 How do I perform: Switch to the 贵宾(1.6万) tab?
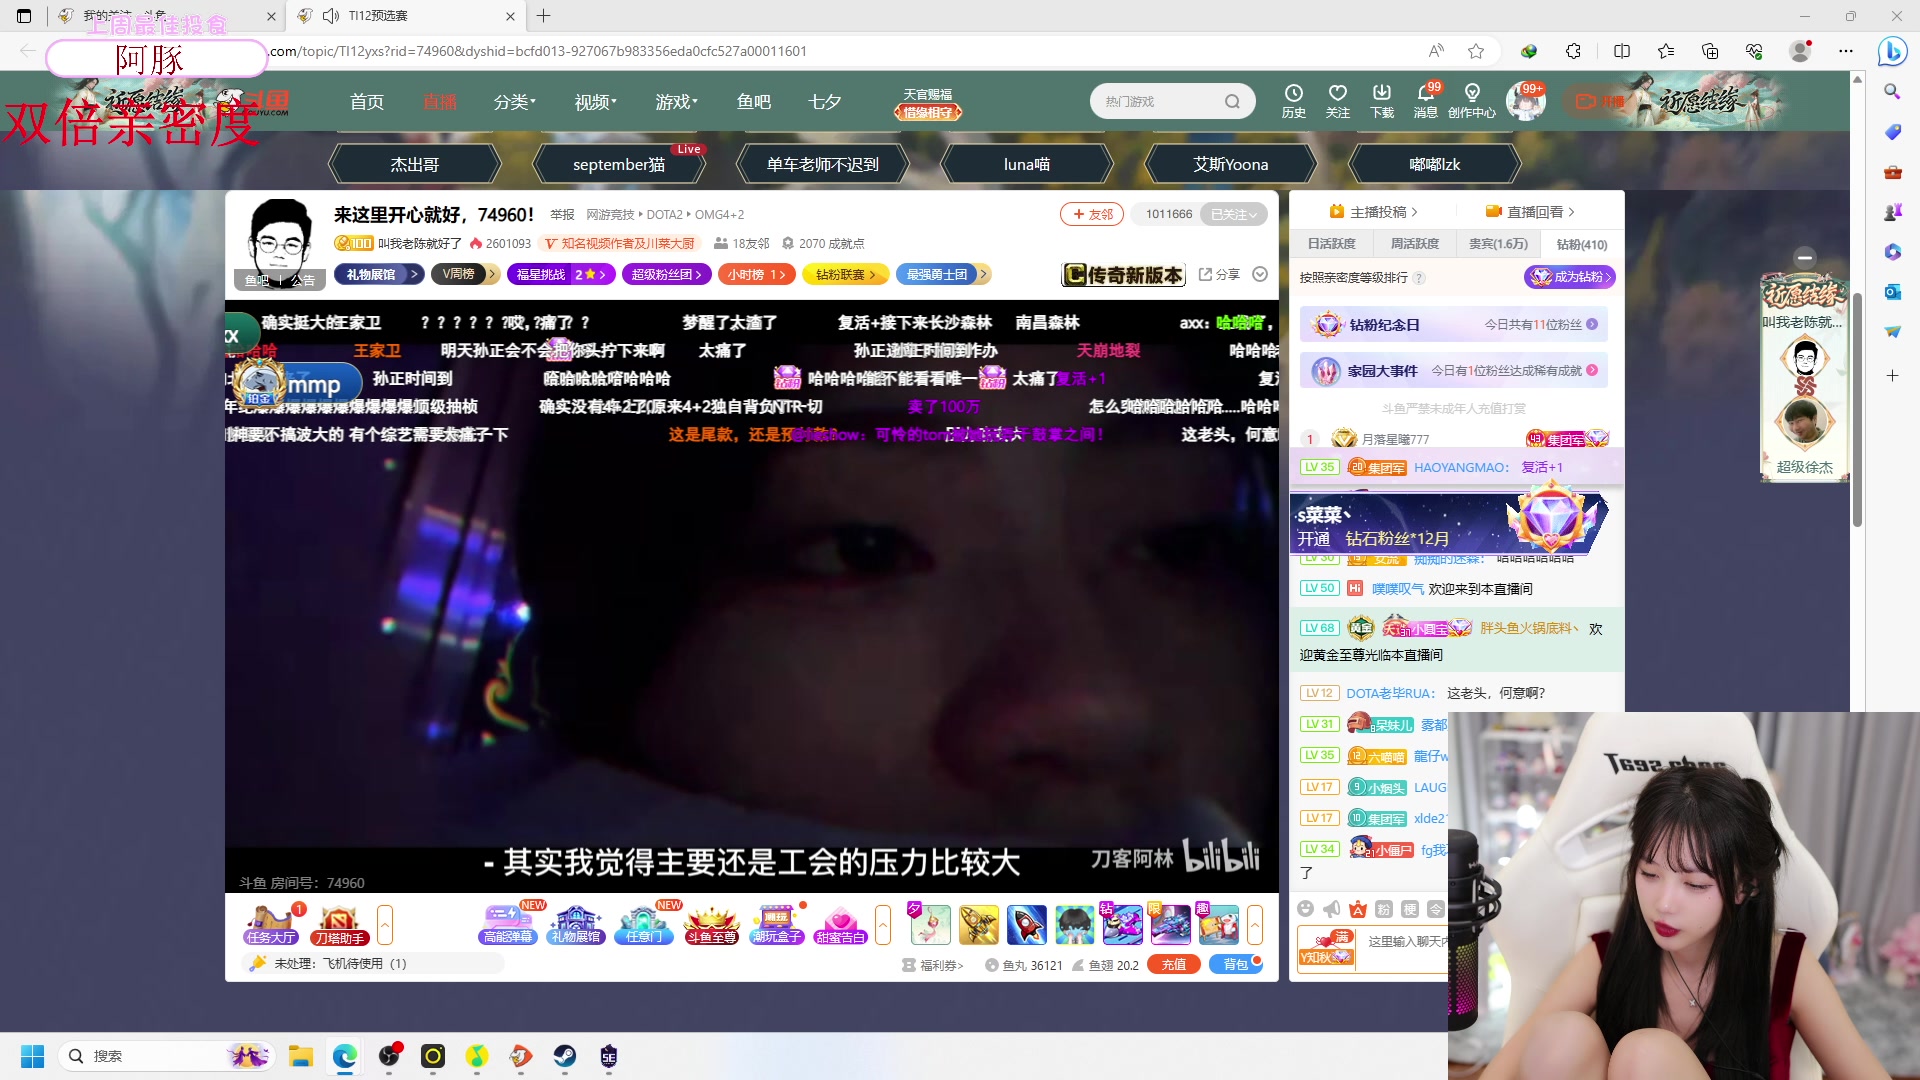[x=1497, y=244]
